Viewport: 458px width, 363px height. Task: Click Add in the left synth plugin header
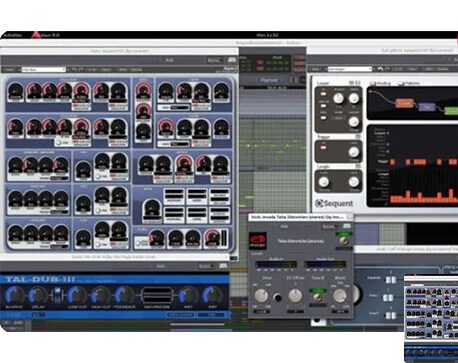(x=169, y=60)
